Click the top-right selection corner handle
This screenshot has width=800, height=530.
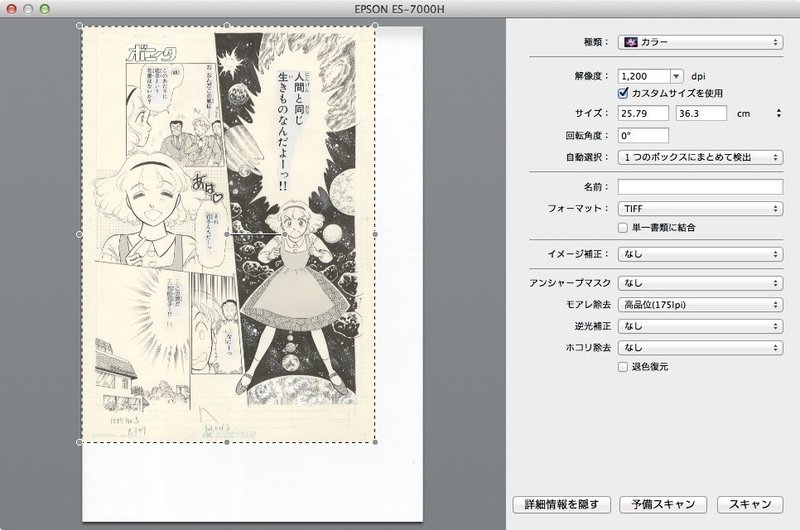point(376,25)
